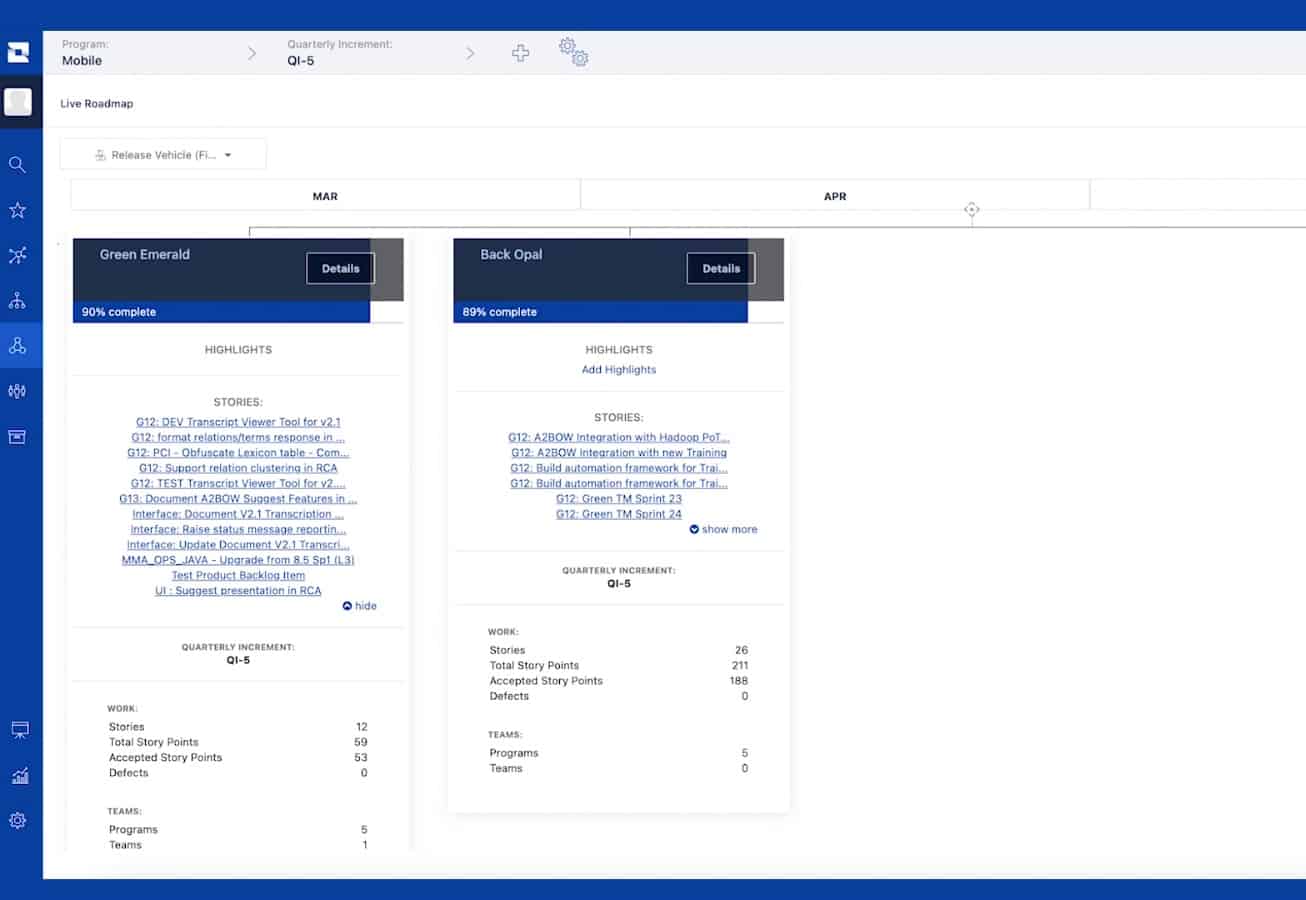The image size is (1306, 900).
Task: Open the Release Vehicle filter dropdown
Action: pyautogui.click(x=163, y=154)
